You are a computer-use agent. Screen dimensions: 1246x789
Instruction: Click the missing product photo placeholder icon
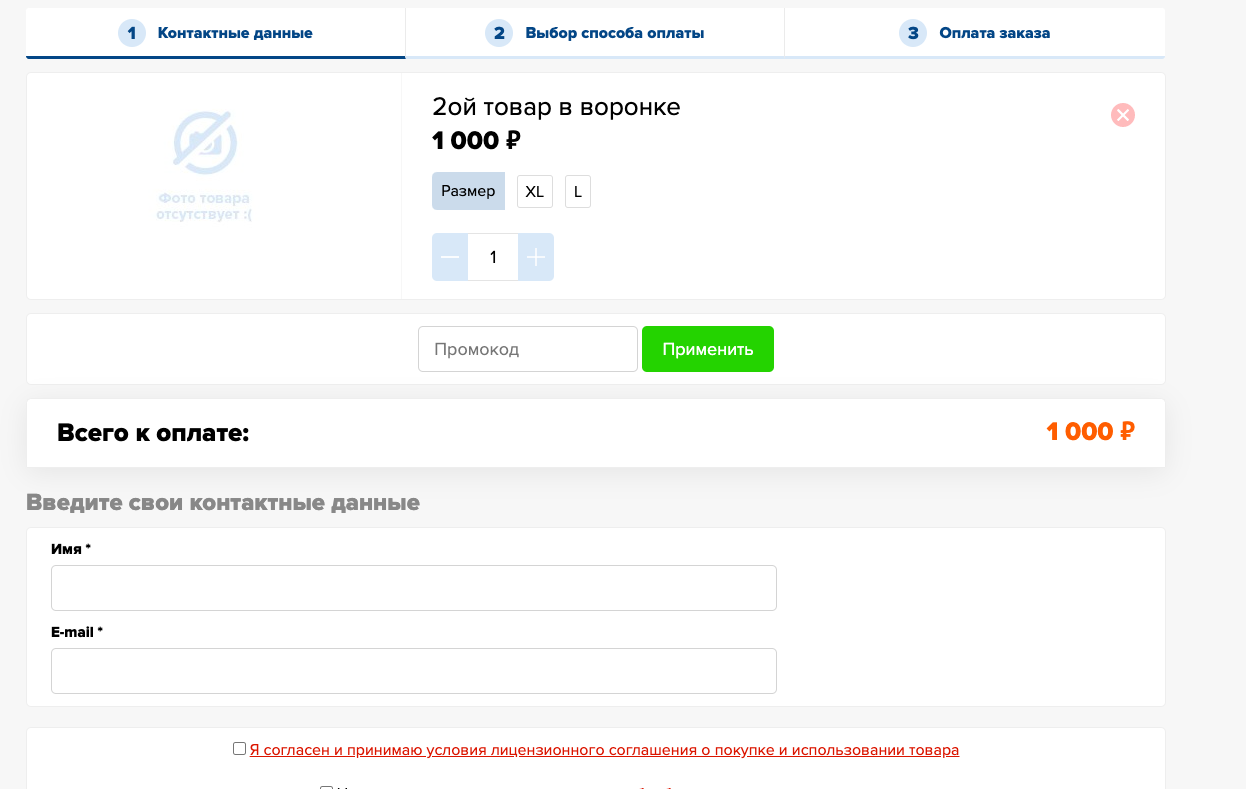[x=204, y=143]
